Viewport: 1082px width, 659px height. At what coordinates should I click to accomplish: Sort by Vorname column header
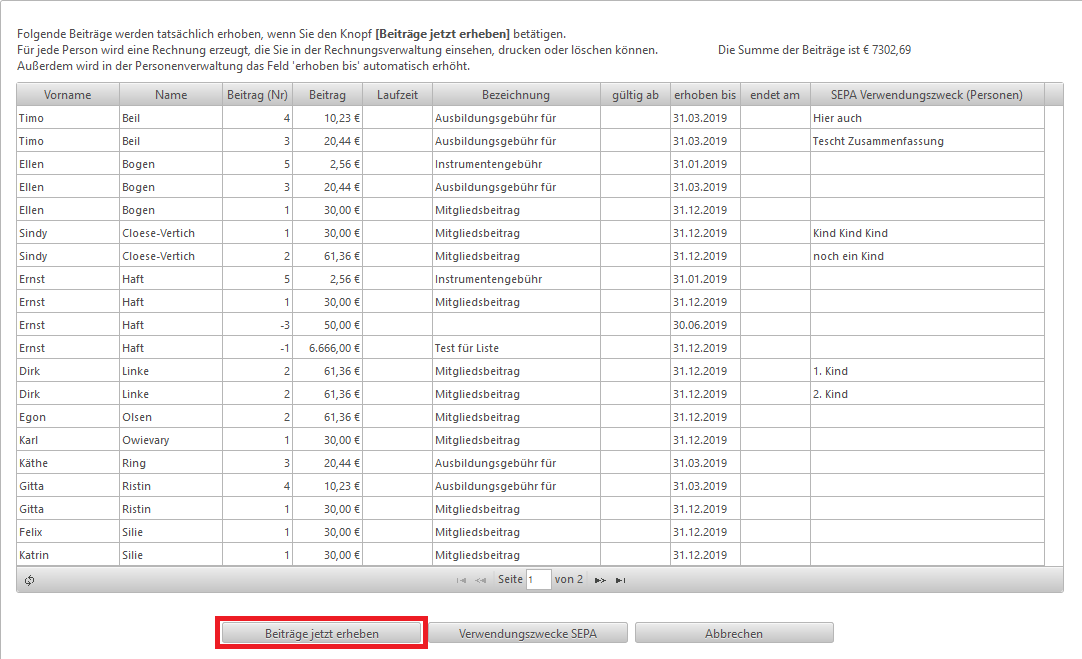(x=68, y=95)
